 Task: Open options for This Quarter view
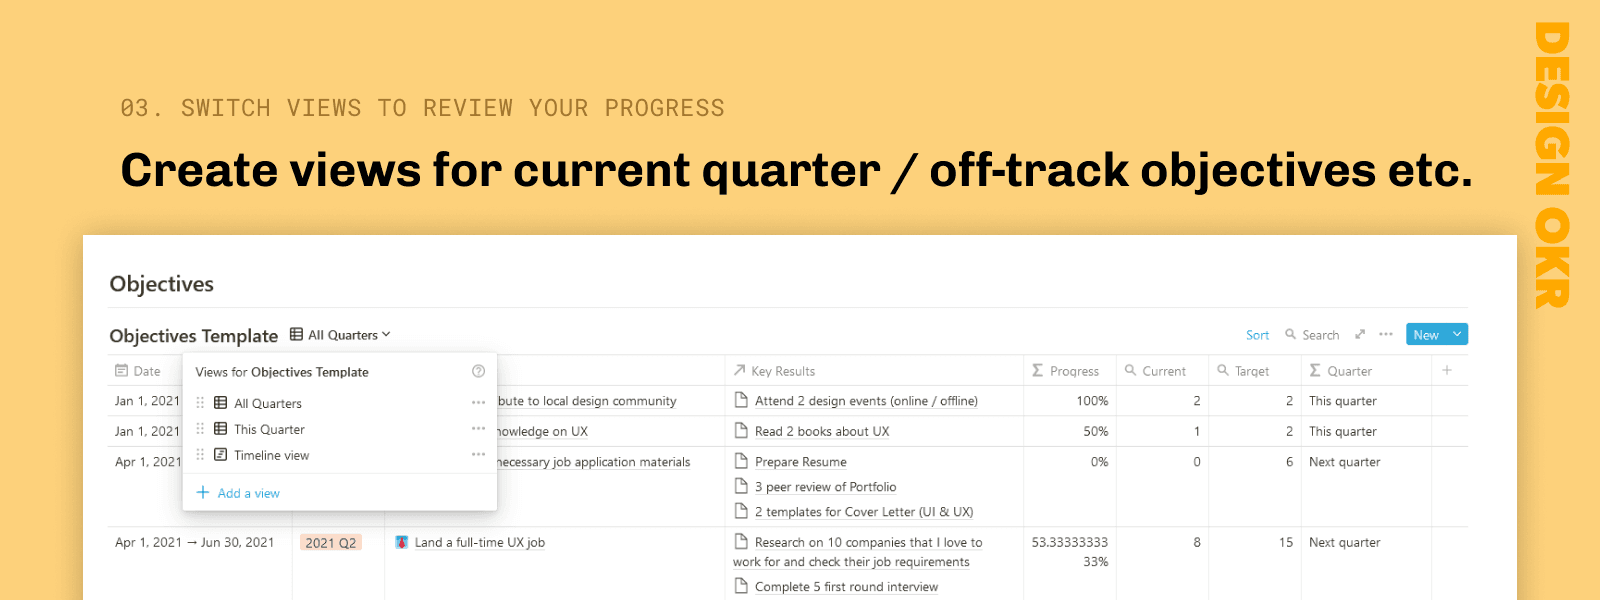478,429
